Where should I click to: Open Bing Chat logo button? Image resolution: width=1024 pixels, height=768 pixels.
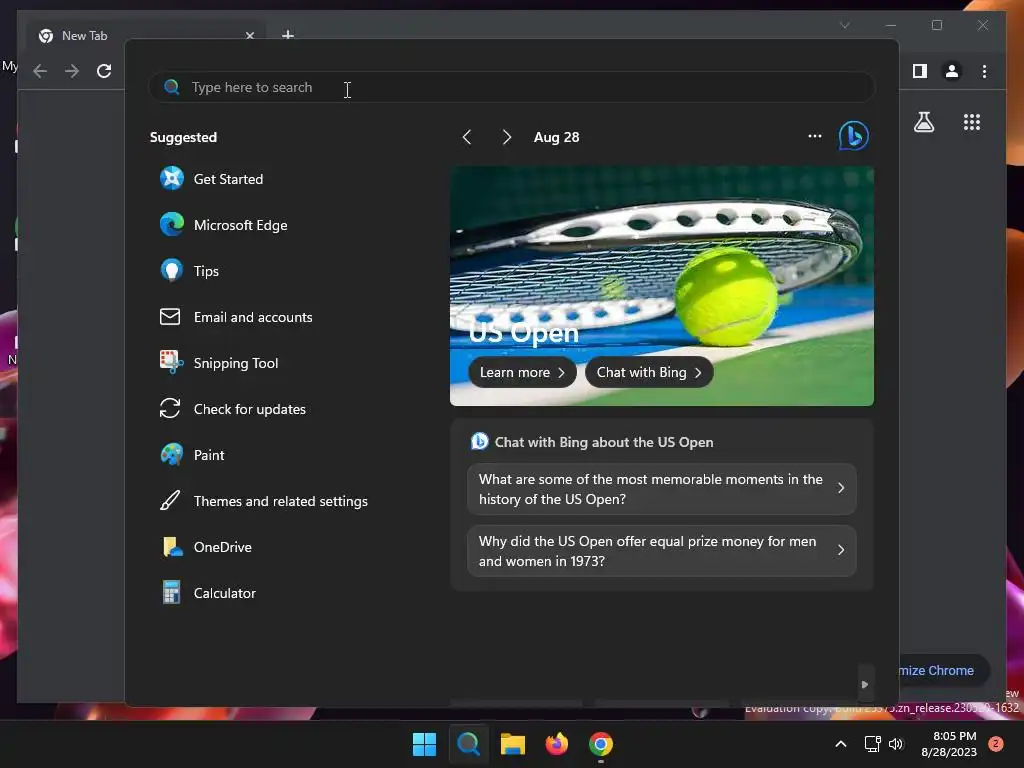tap(854, 136)
